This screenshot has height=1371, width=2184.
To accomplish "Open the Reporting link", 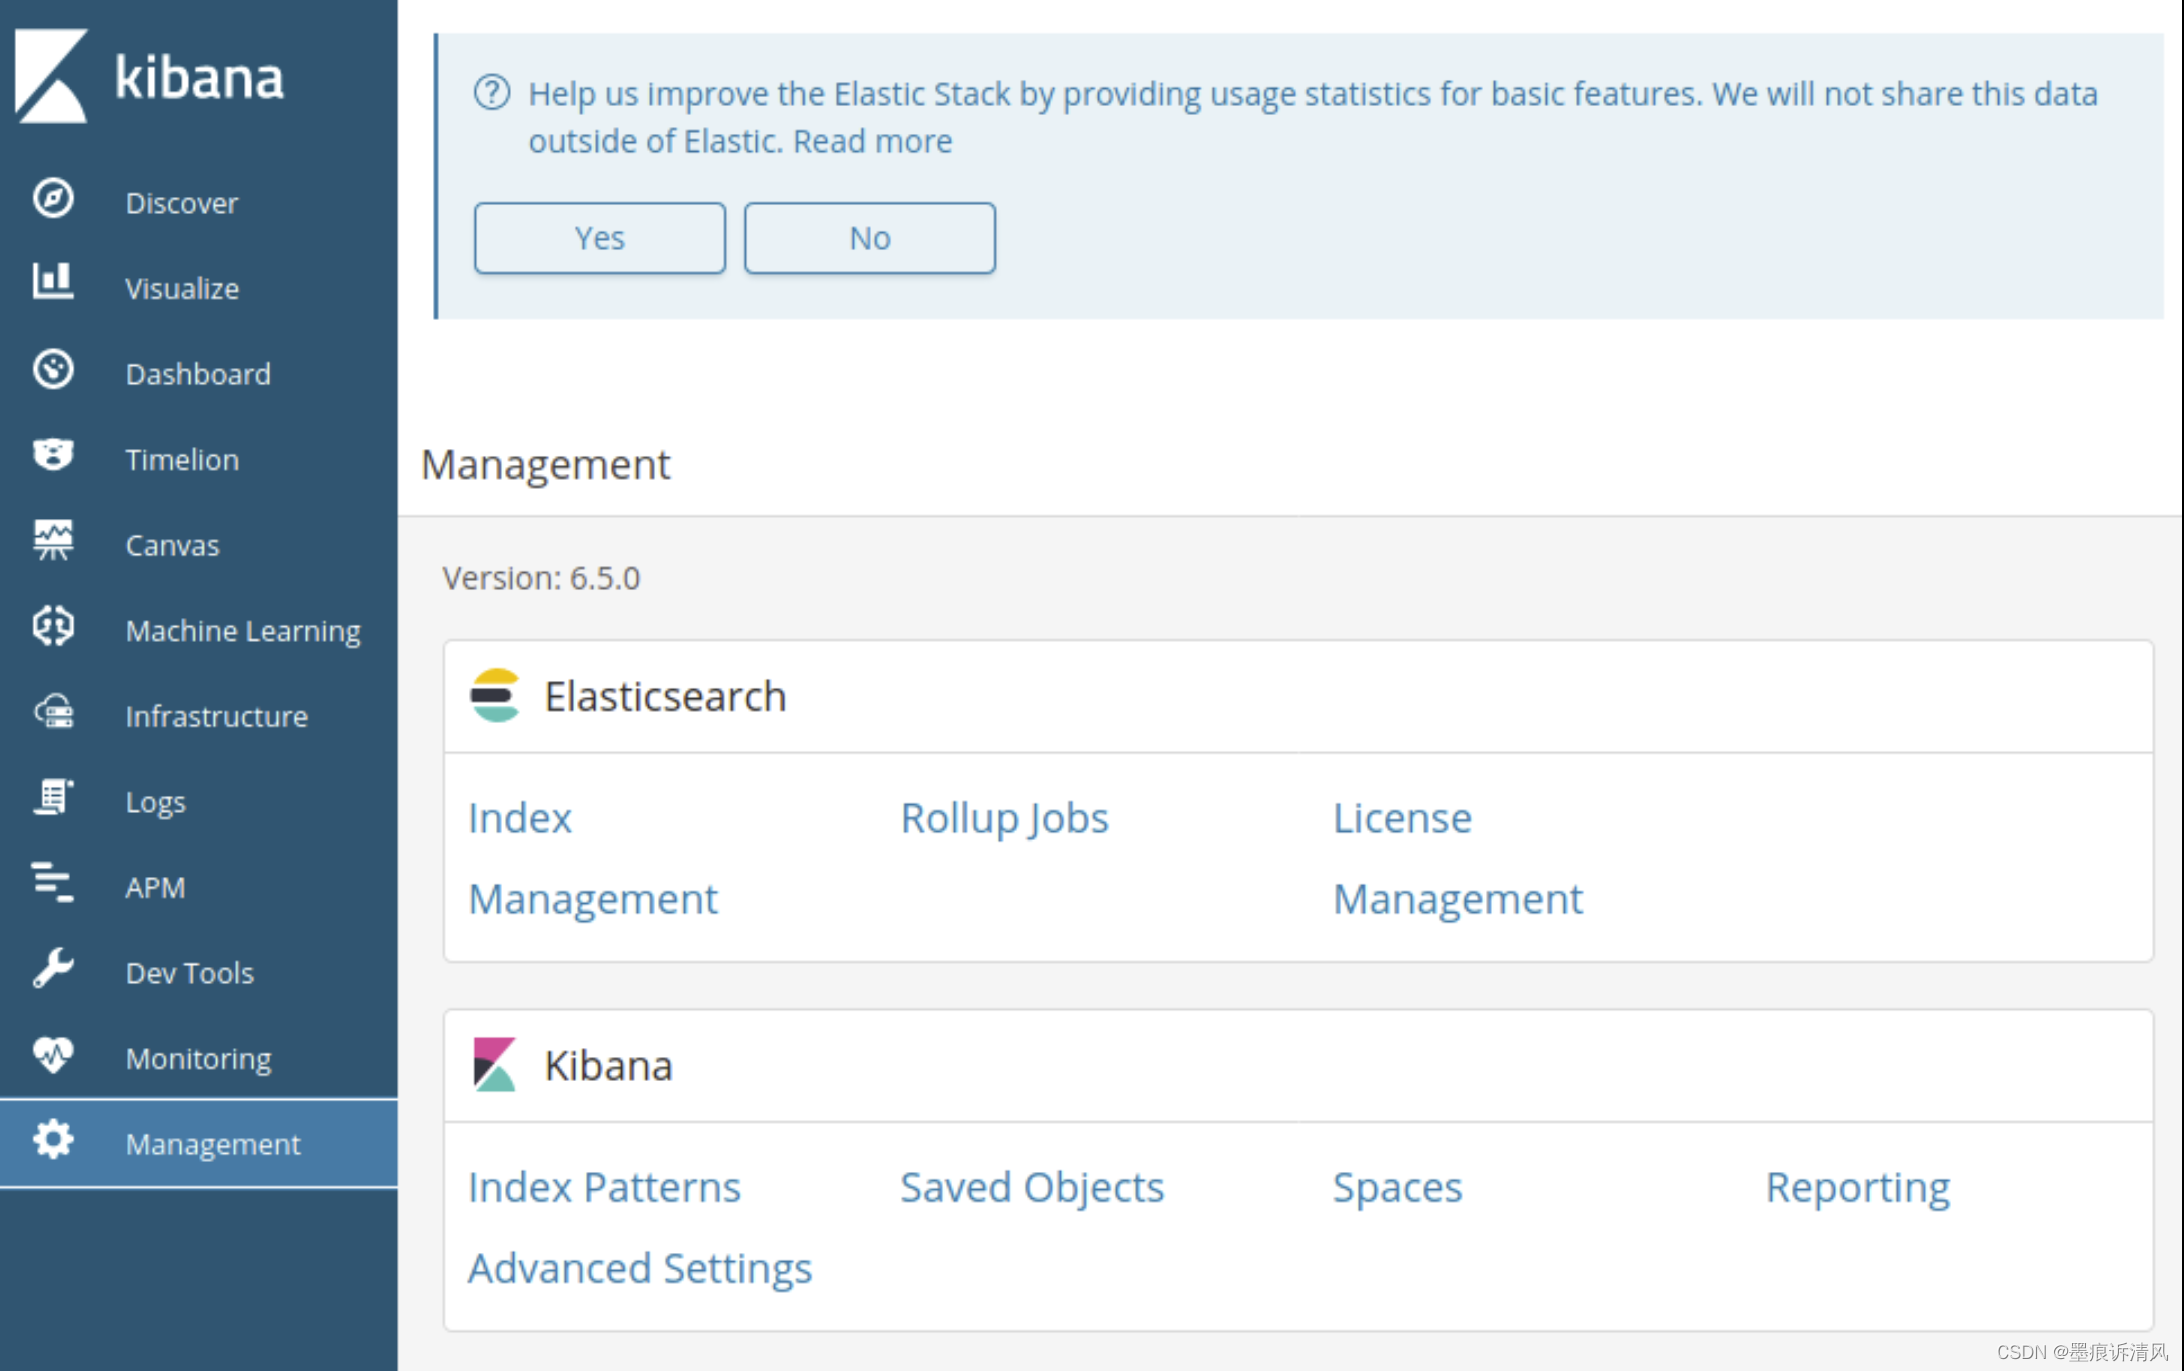I will pyautogui.click(x=1857, y=1187).
